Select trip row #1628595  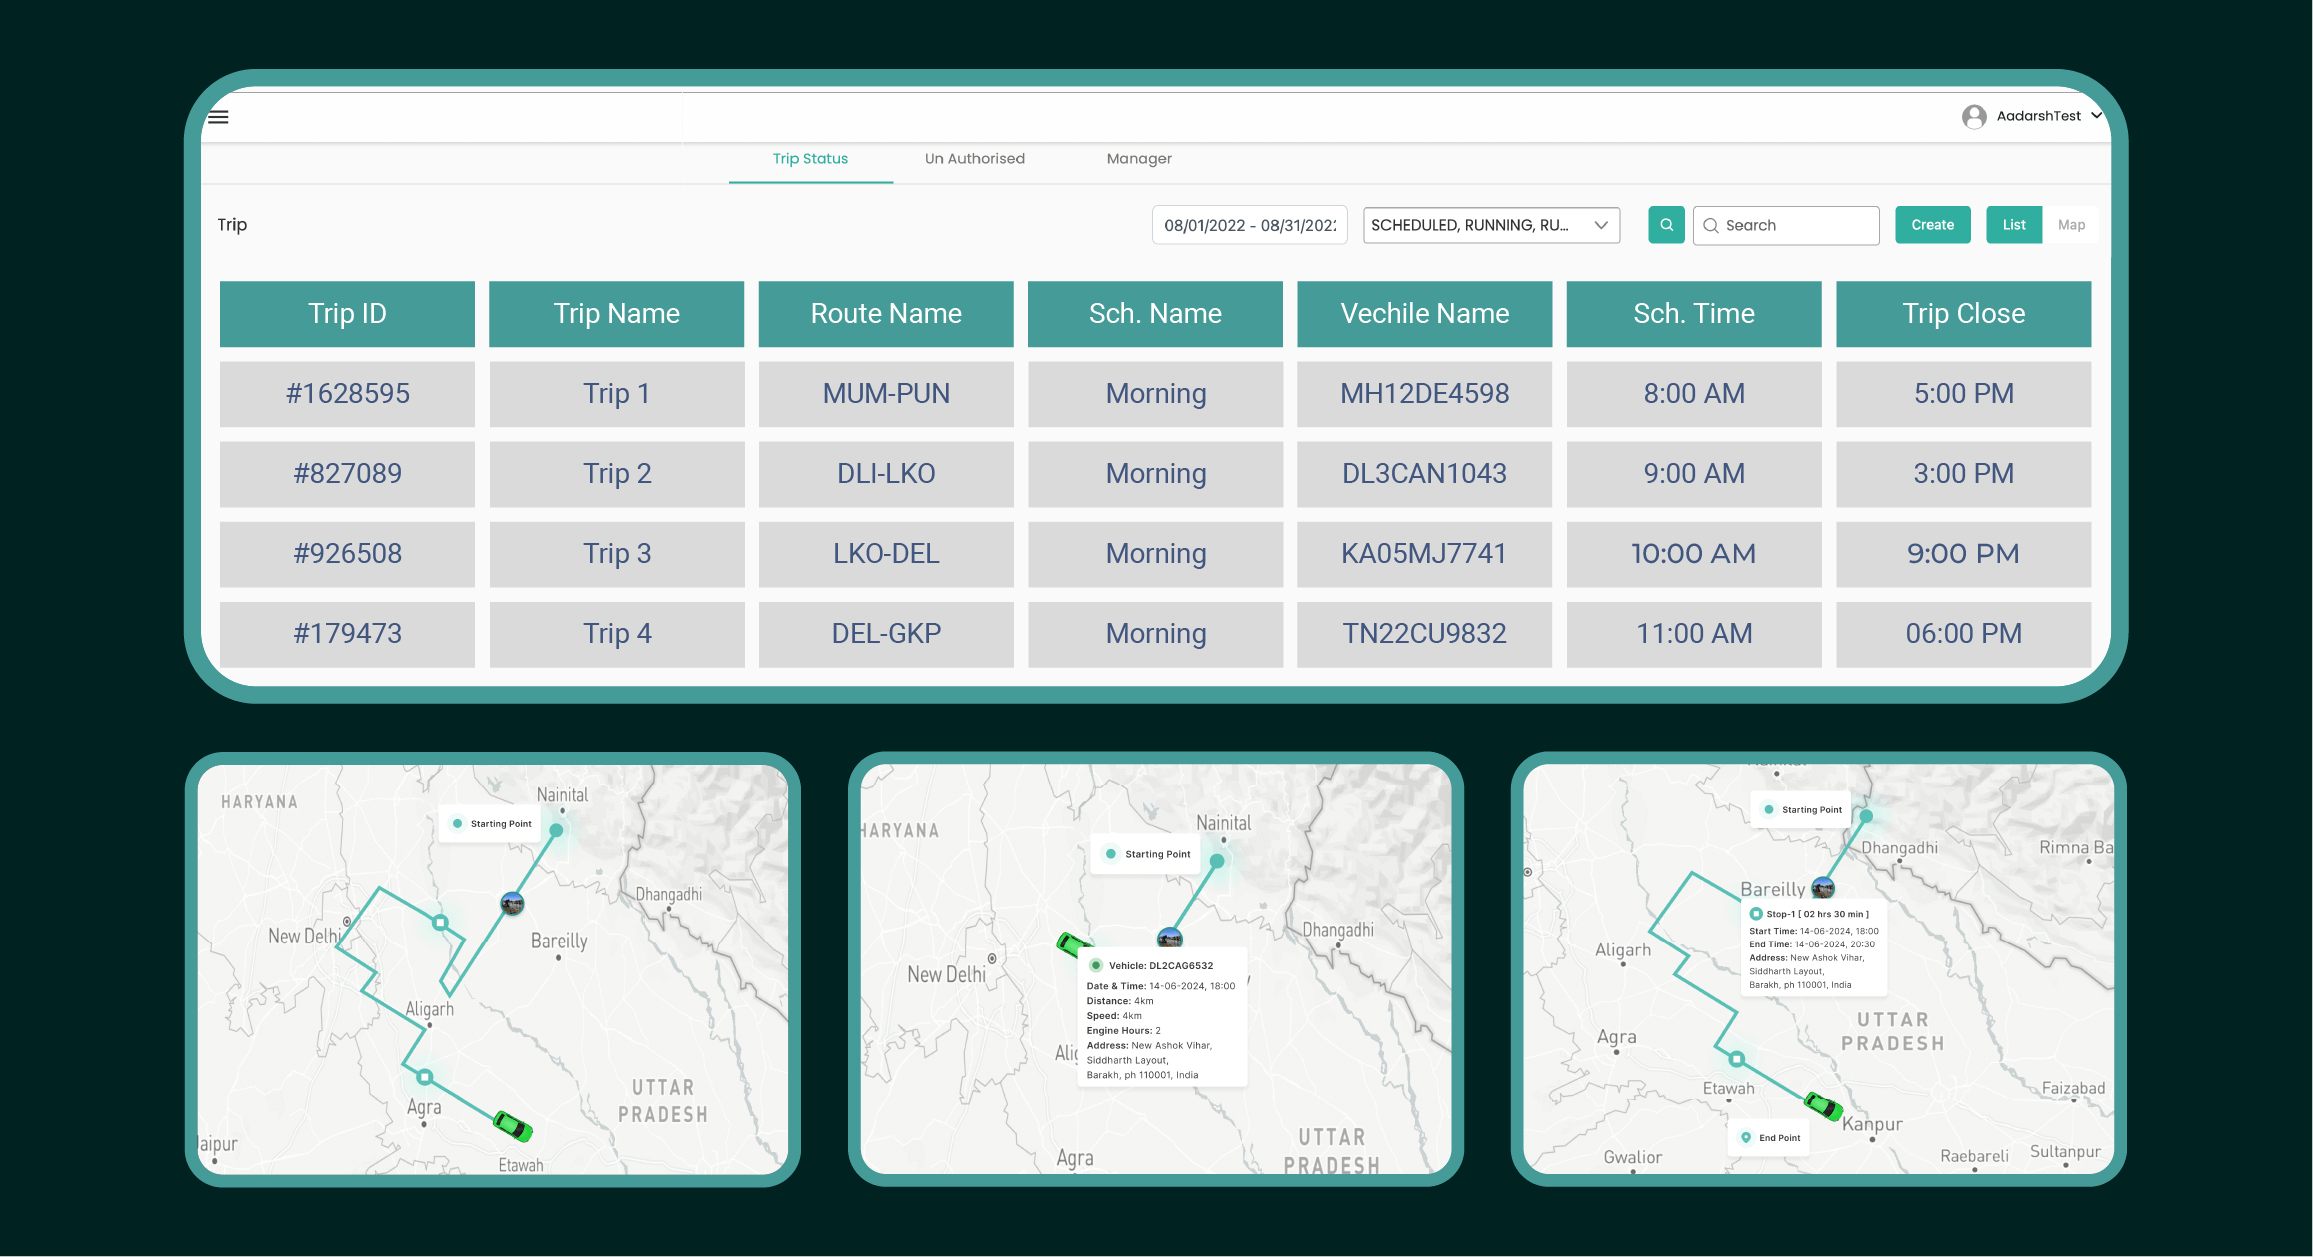click(x=347, y=393)
